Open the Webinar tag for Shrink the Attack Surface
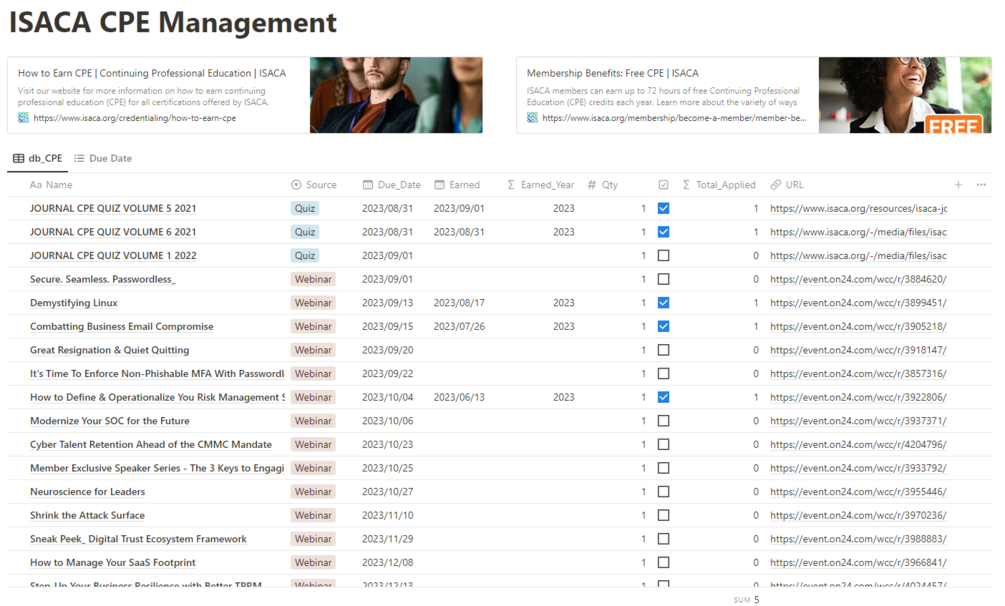Screen dimensions: 1005x606 (313, 515)
